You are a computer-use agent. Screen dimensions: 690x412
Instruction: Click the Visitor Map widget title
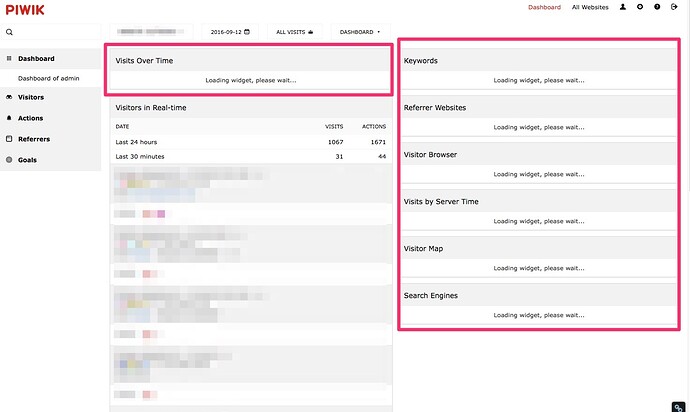click(423, 249)
